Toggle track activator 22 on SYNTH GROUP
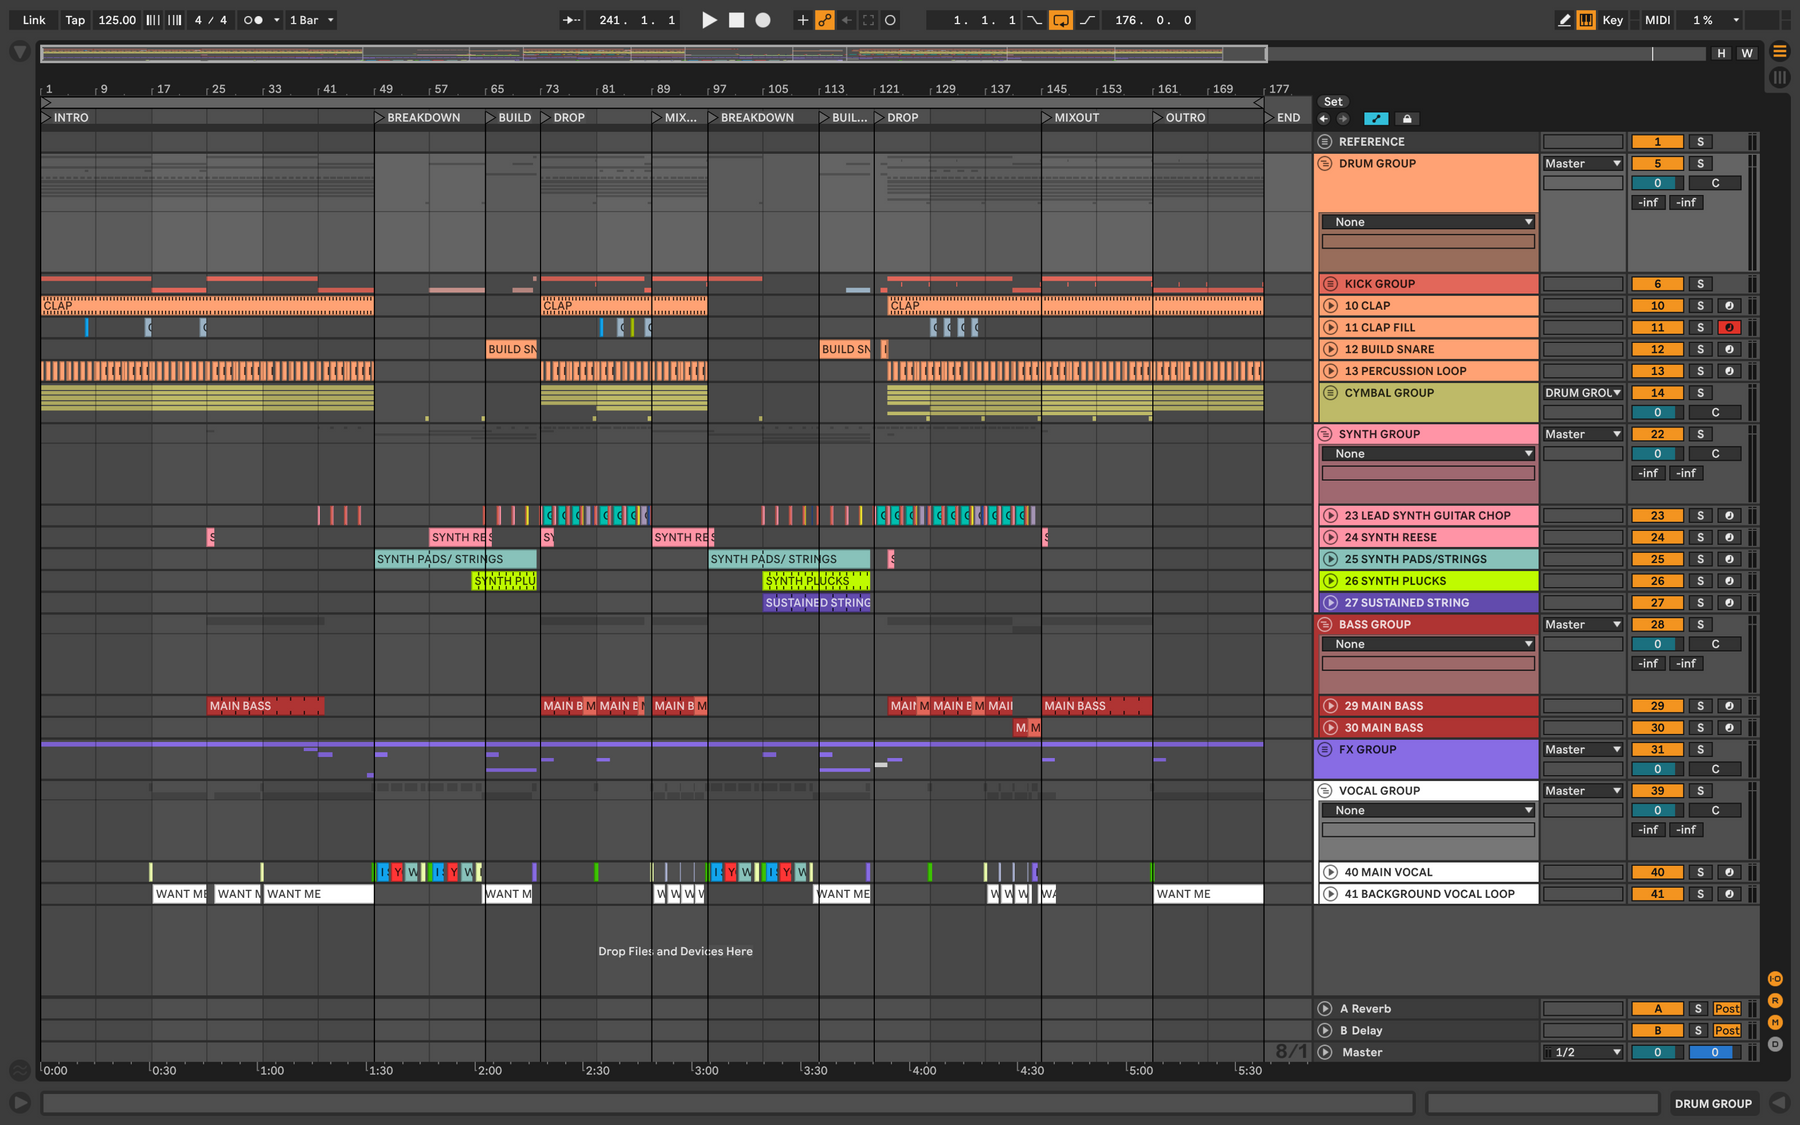 (1657, 434)
